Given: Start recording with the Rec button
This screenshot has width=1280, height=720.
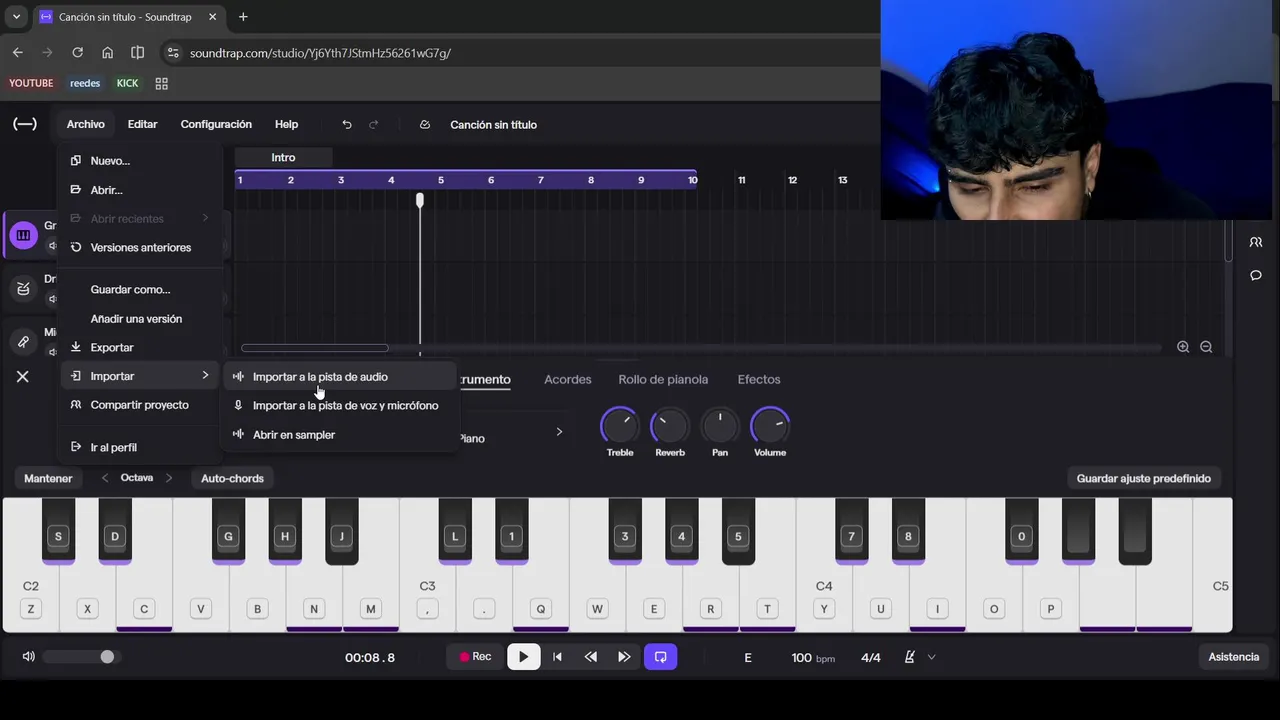Looking at the screenshot, I should (475, 657).
